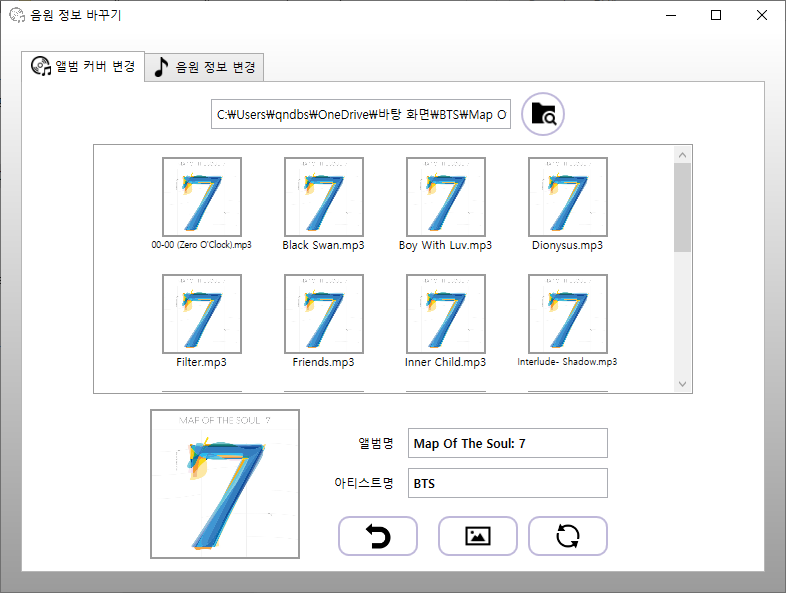Click the file list scroll down arrow
Image resolution: width=786 pixels, height=593 pixels.
click(x=682, y=384)
